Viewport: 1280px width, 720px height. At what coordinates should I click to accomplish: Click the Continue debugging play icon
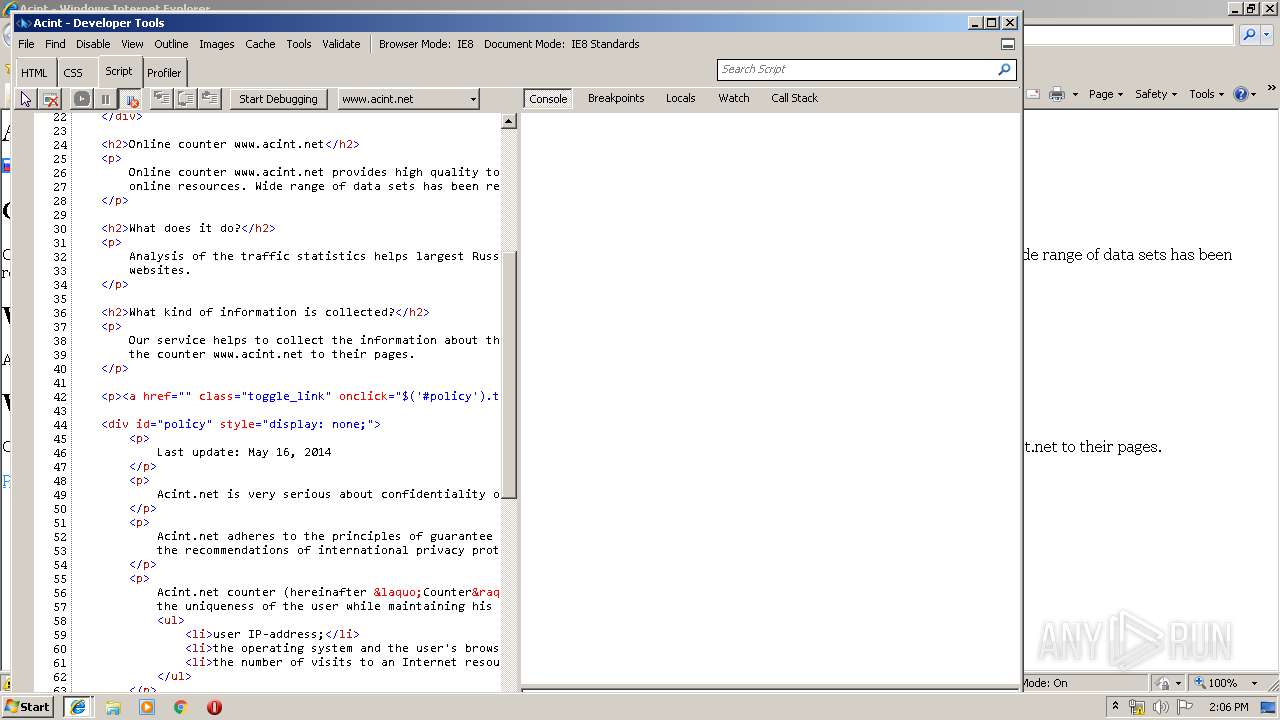[x=82, y=99]
